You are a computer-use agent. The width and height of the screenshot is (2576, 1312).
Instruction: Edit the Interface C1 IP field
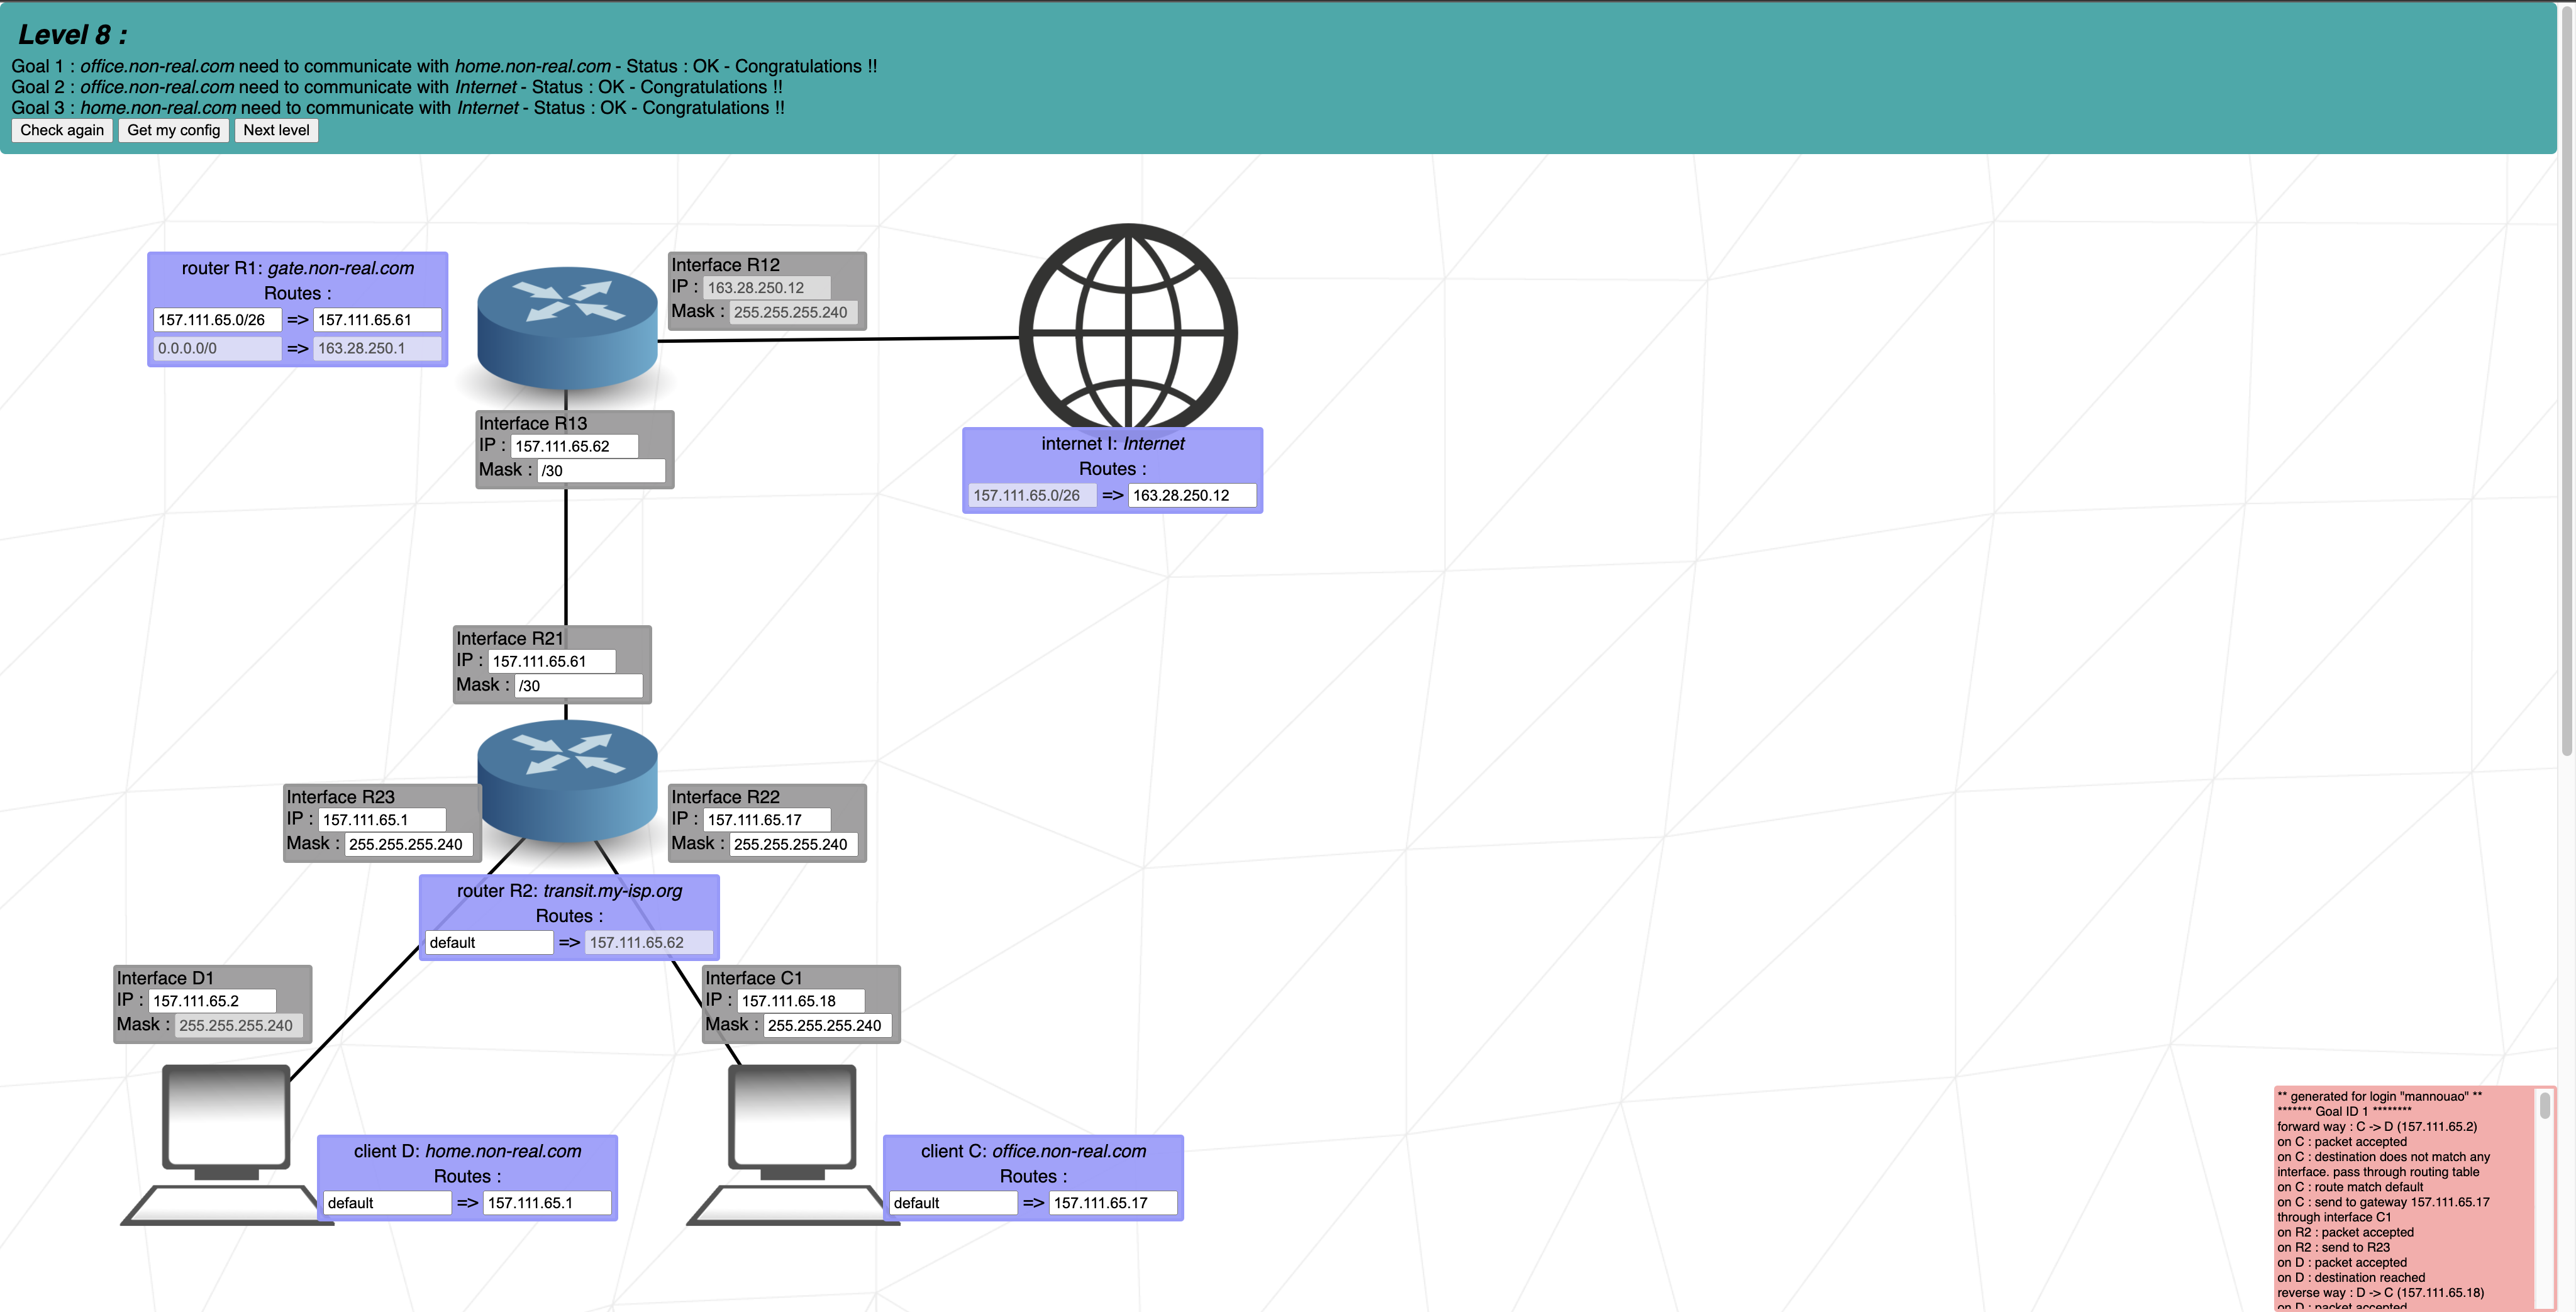coord(800,1001)
